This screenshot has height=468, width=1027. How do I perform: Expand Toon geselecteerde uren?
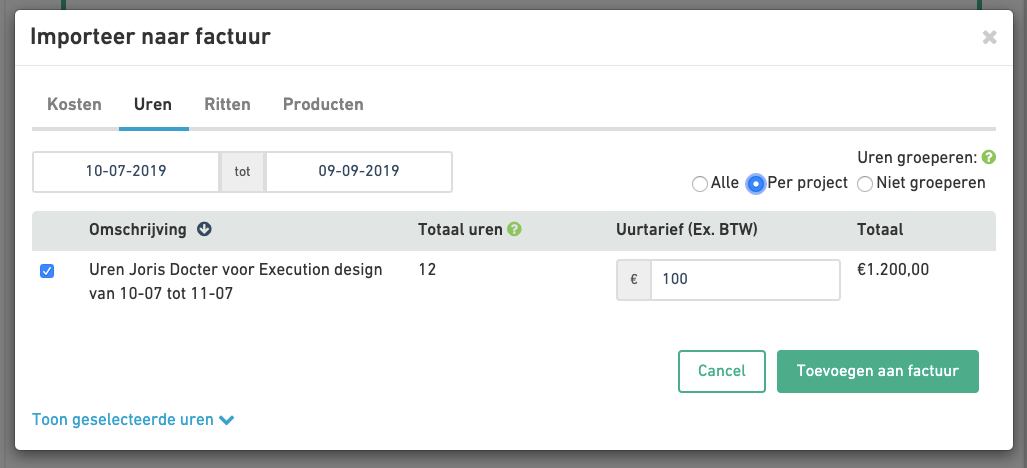tap(123, 420)
